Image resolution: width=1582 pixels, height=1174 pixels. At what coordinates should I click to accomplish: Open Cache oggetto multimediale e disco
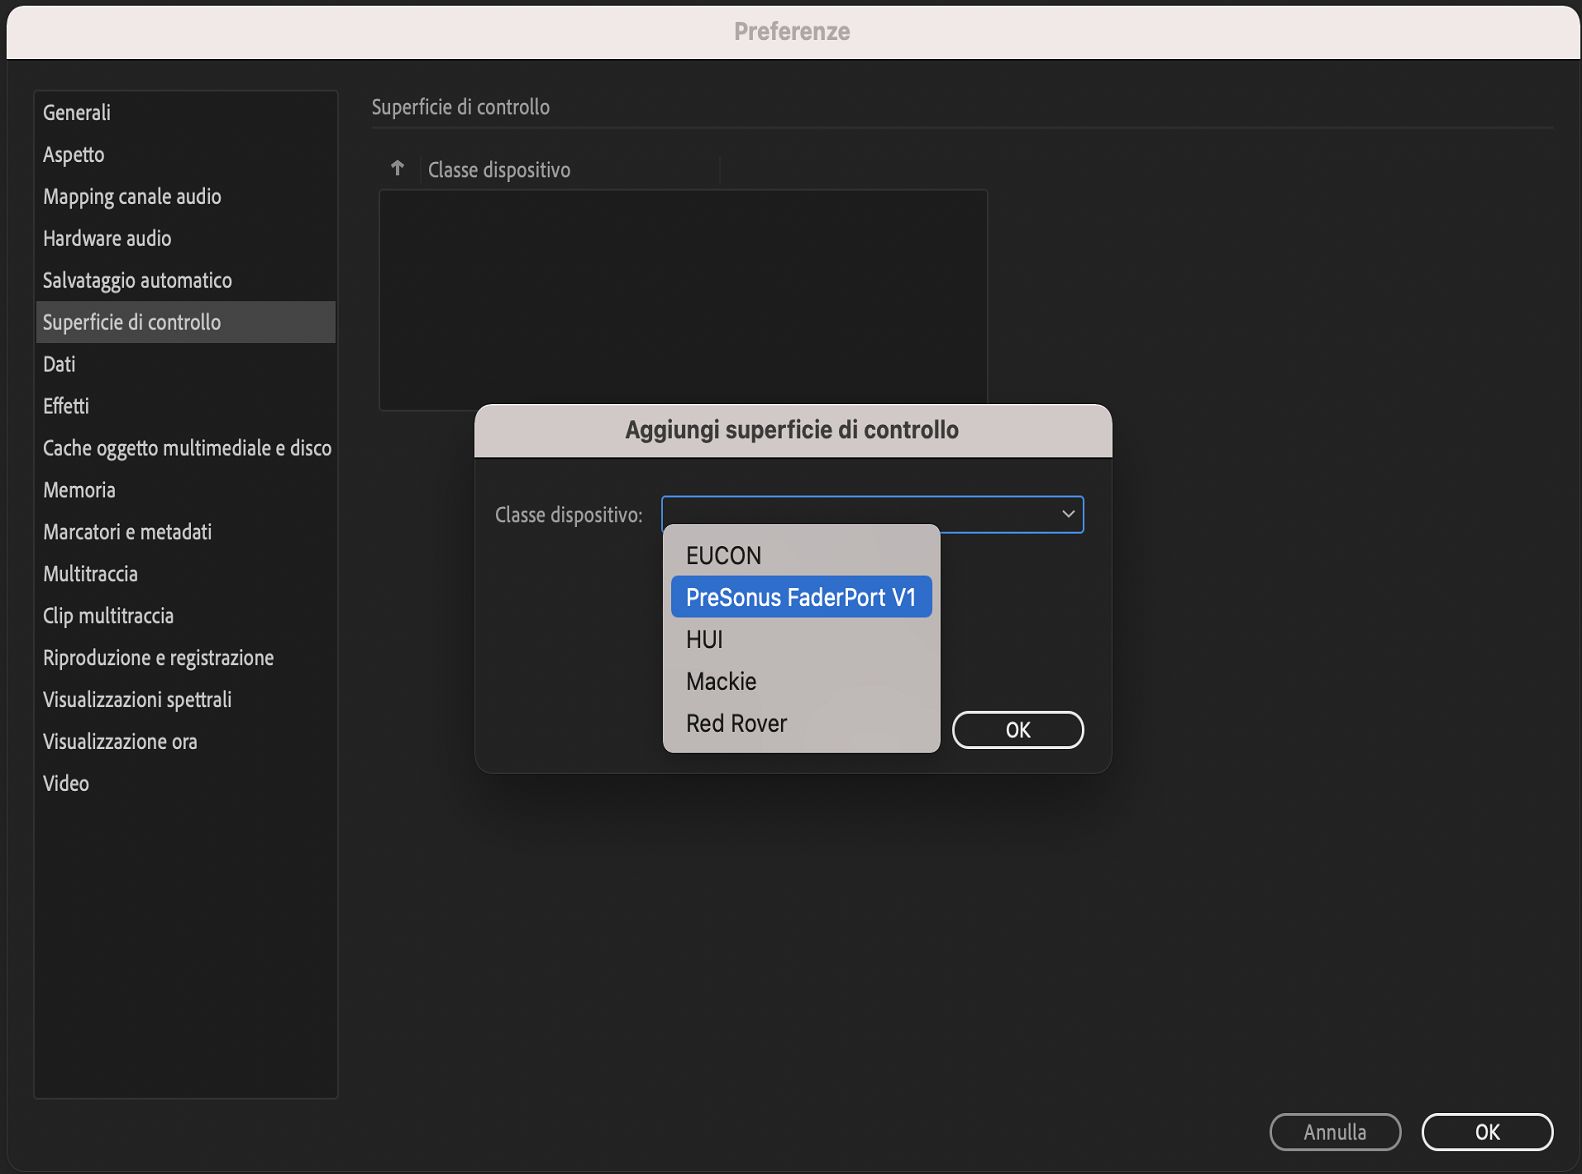tap(185, 449)
